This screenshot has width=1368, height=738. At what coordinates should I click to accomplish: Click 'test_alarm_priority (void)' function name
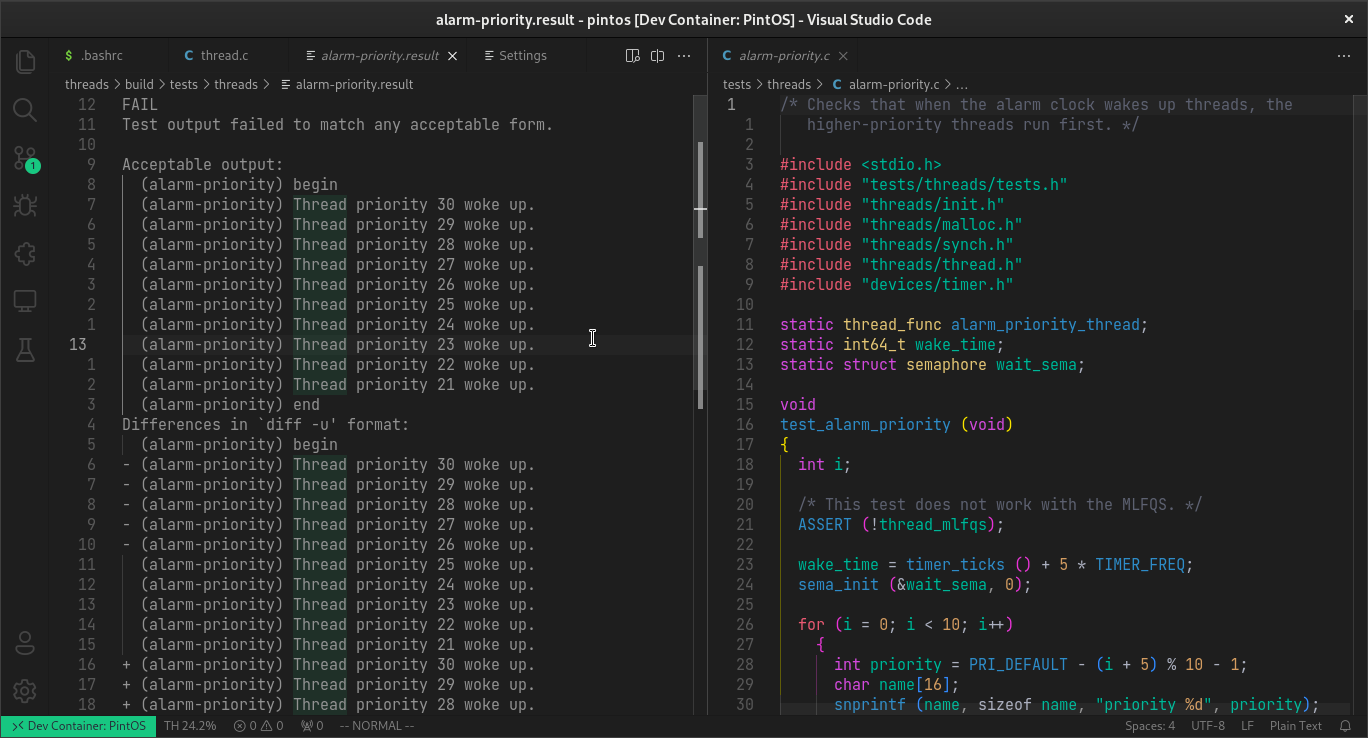865,425
